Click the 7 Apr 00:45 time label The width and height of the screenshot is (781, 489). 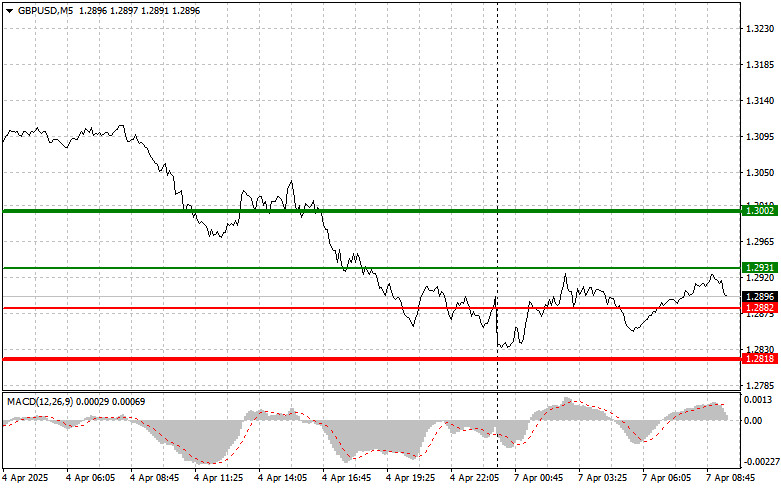(538, 478)
